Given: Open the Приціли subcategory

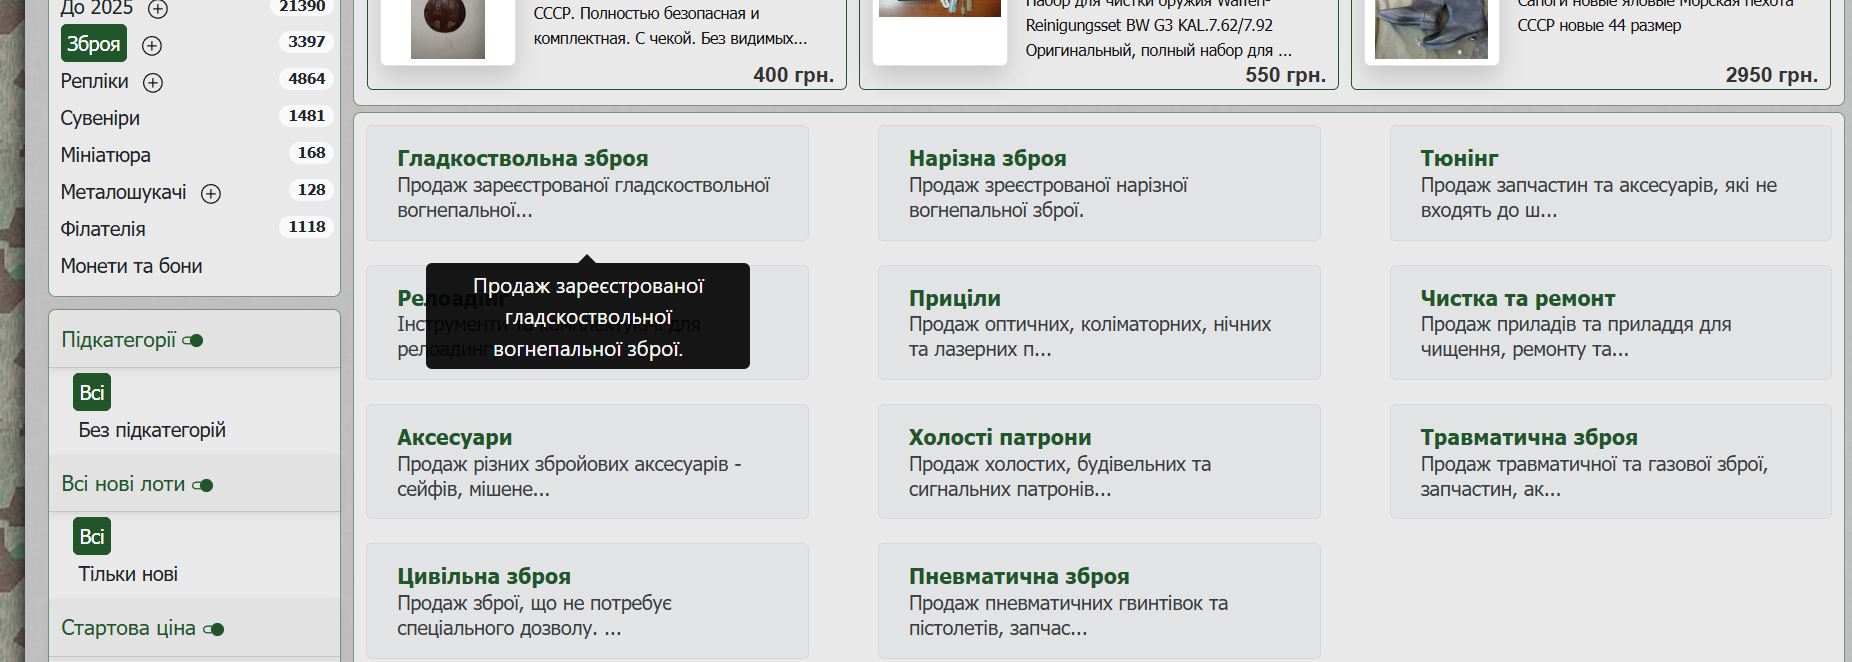Looking at the screenshot, I should [x=955, y=298].
